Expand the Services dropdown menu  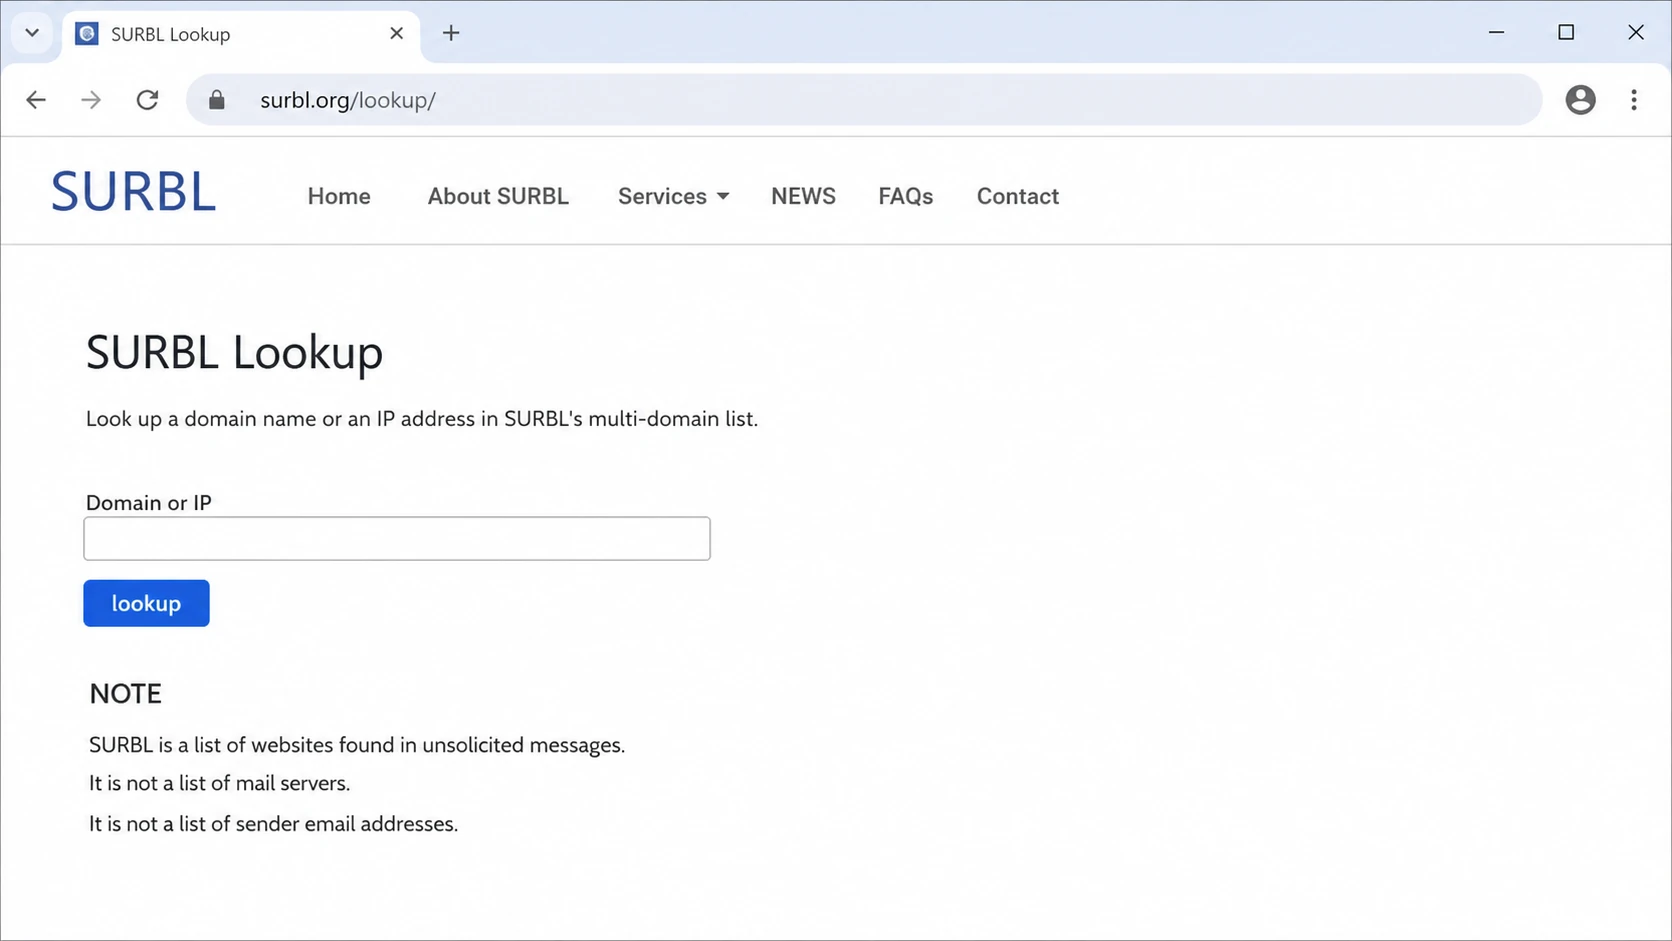point(673,196)
